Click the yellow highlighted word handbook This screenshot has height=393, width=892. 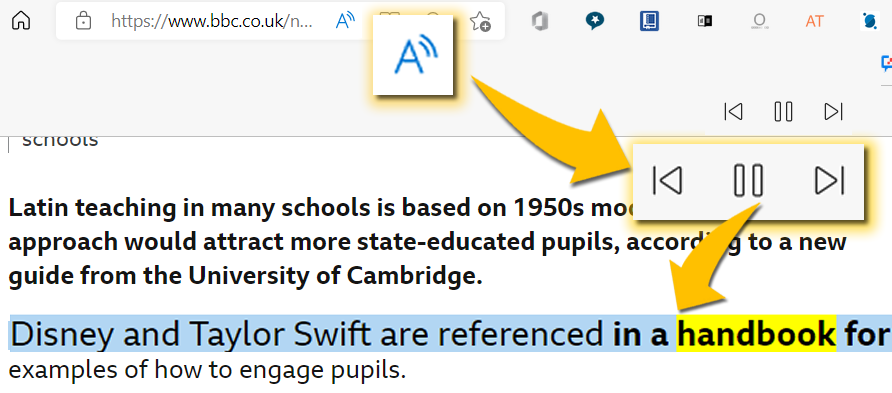(x=756, y=334)
